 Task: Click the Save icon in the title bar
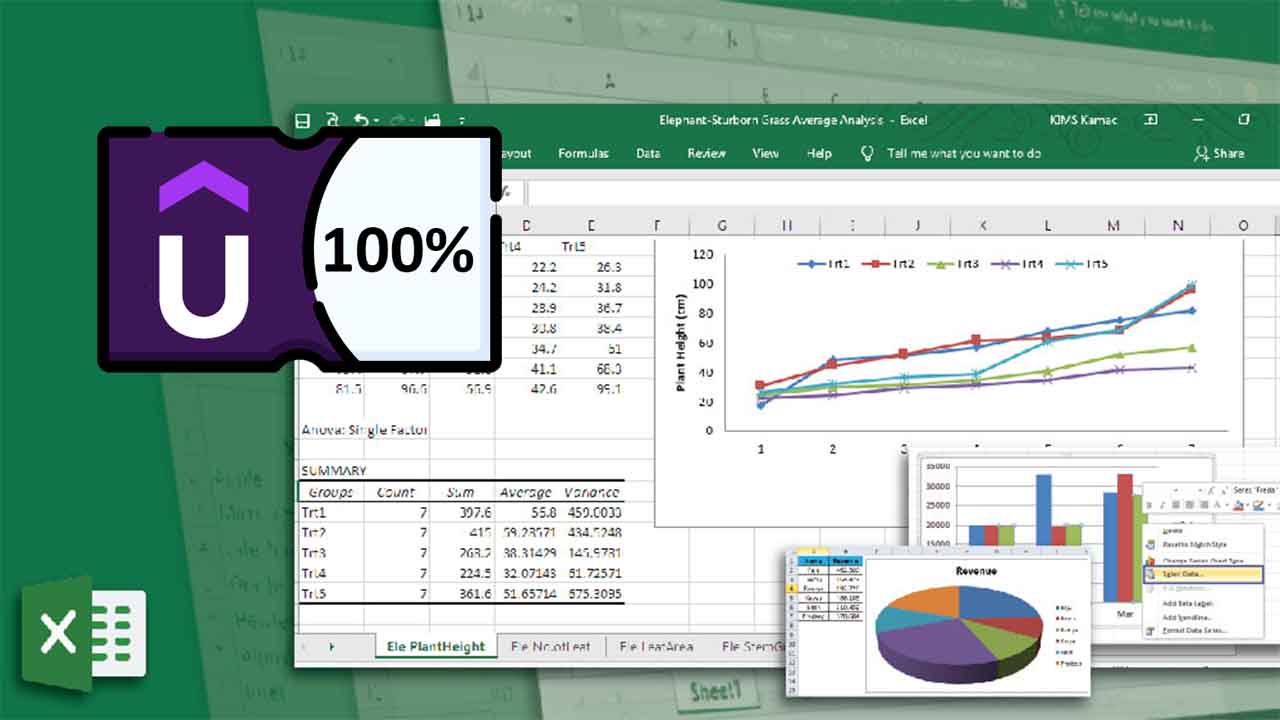click(303, 121)
